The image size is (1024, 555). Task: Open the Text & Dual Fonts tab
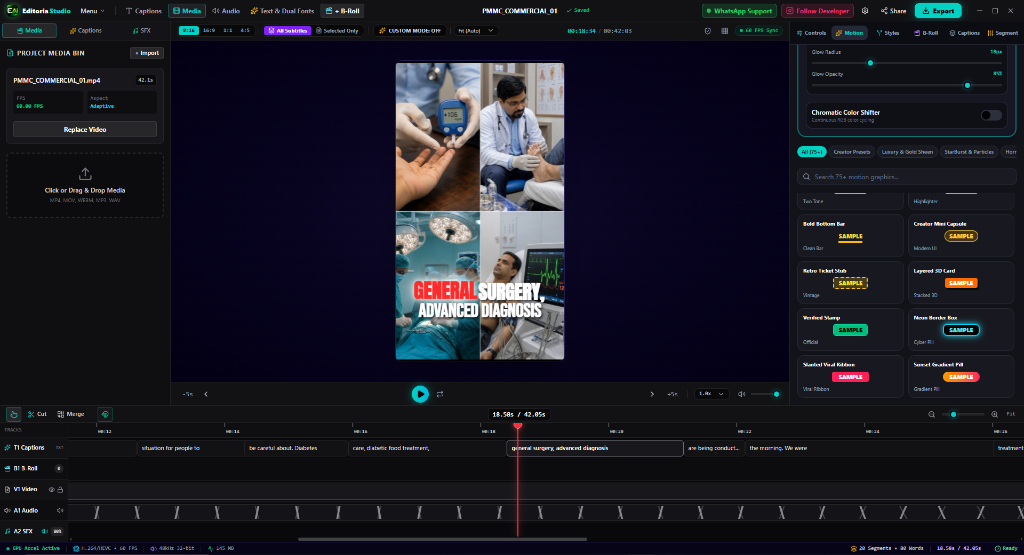click(x=282, y=10)
